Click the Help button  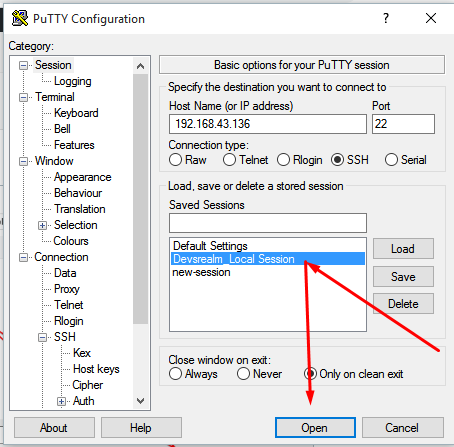coord(141,428)
